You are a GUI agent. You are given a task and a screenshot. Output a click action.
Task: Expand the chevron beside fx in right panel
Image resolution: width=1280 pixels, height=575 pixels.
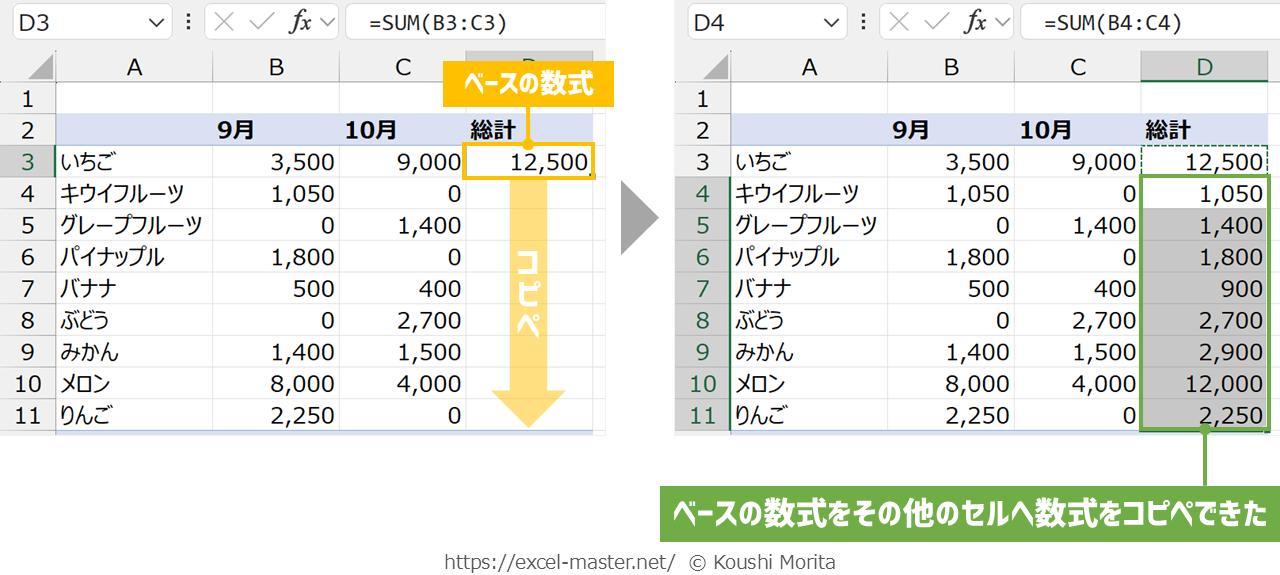click(x=1002, y=23)
